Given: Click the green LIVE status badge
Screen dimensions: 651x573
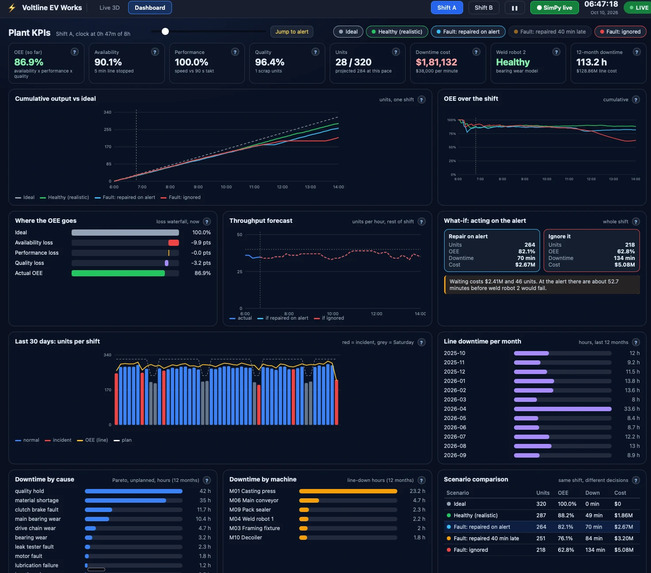Looking at the screenshot, I should tap(638, 8).
